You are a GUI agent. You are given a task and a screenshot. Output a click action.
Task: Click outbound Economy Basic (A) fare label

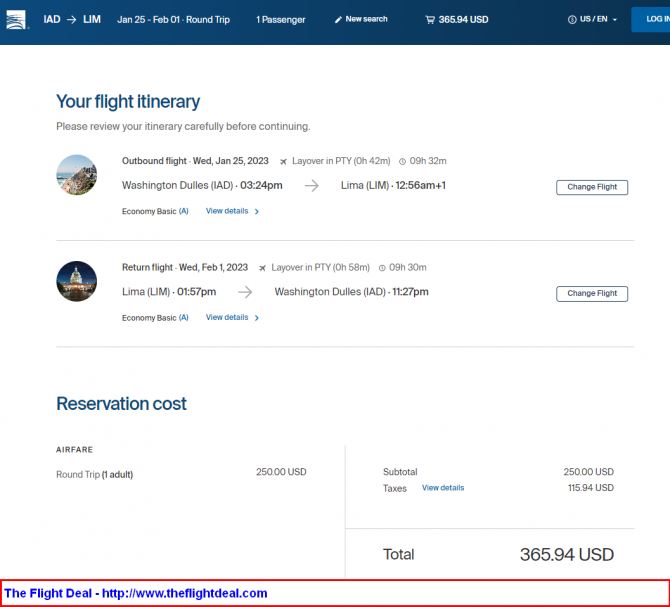click(x=155, y=211)
